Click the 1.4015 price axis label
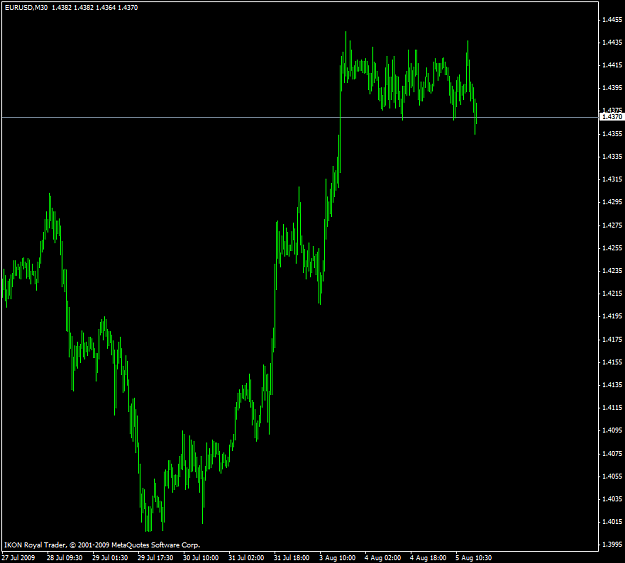Screen dimensions: 625x563 point(612,521)
